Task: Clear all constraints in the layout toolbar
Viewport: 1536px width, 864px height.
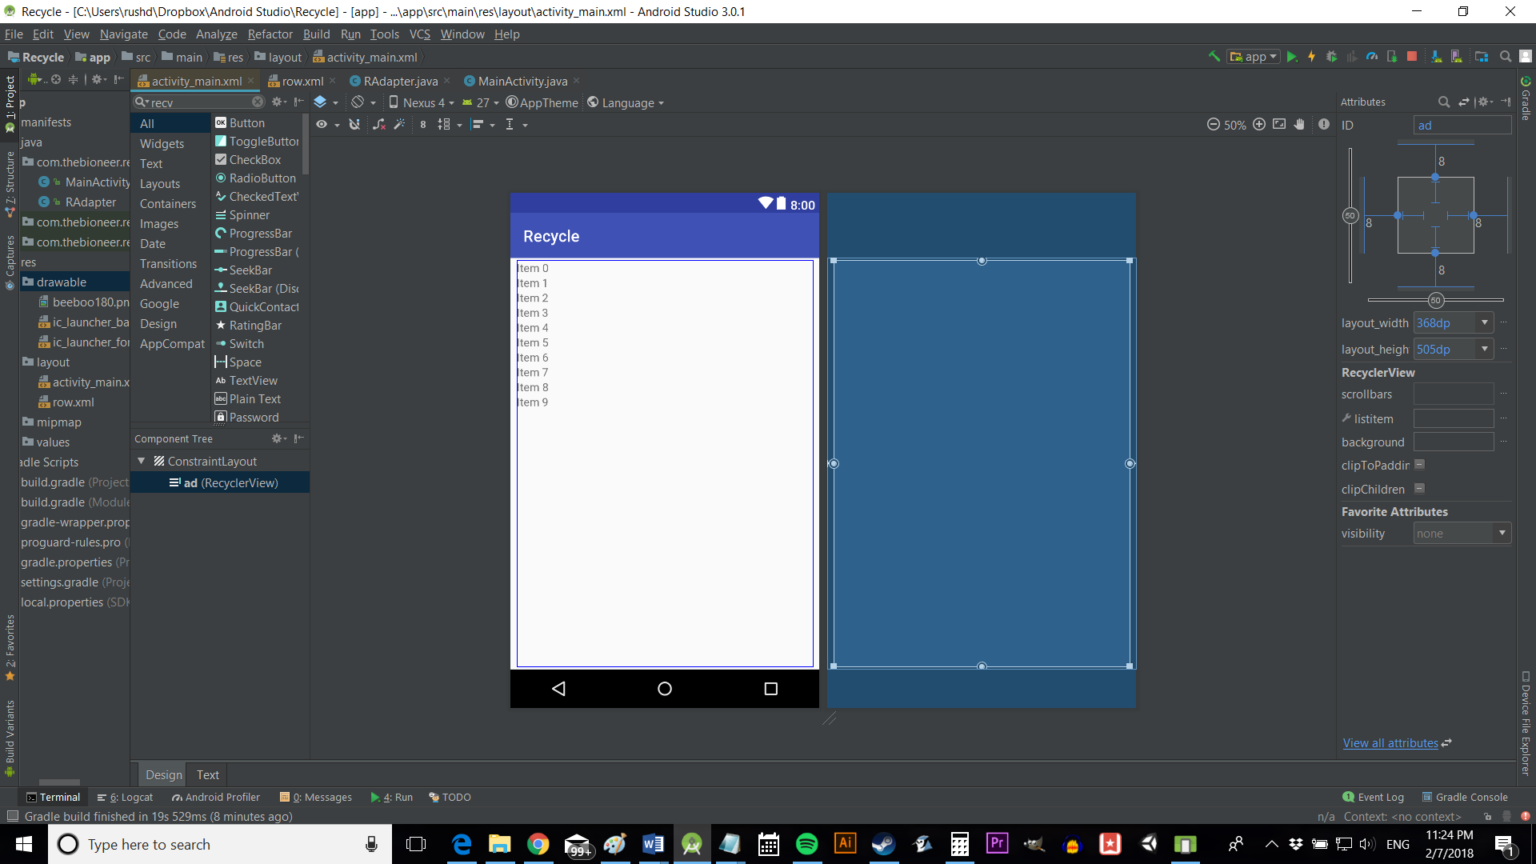Action: click(377, 124)
